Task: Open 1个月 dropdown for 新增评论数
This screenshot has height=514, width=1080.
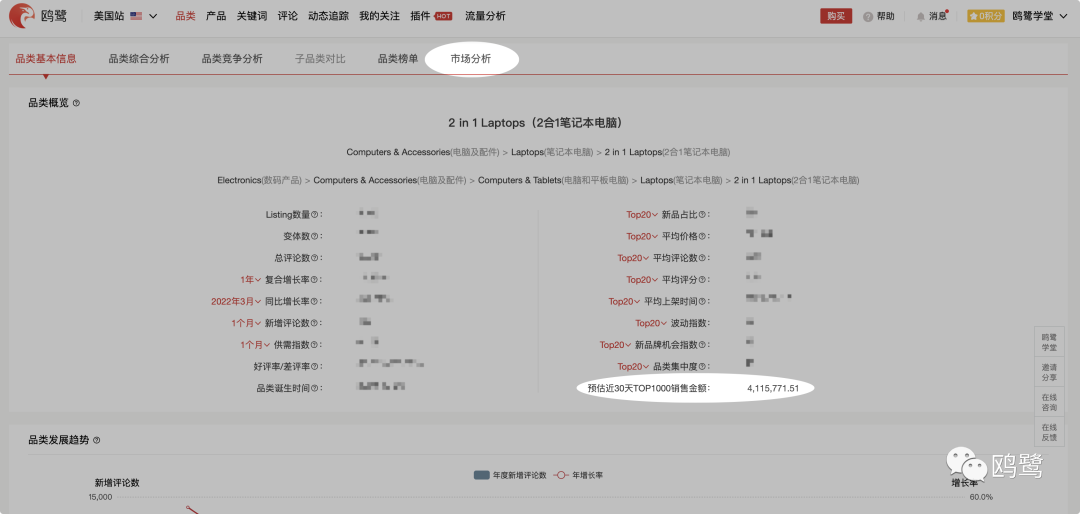Action: (x=247, y=323)
